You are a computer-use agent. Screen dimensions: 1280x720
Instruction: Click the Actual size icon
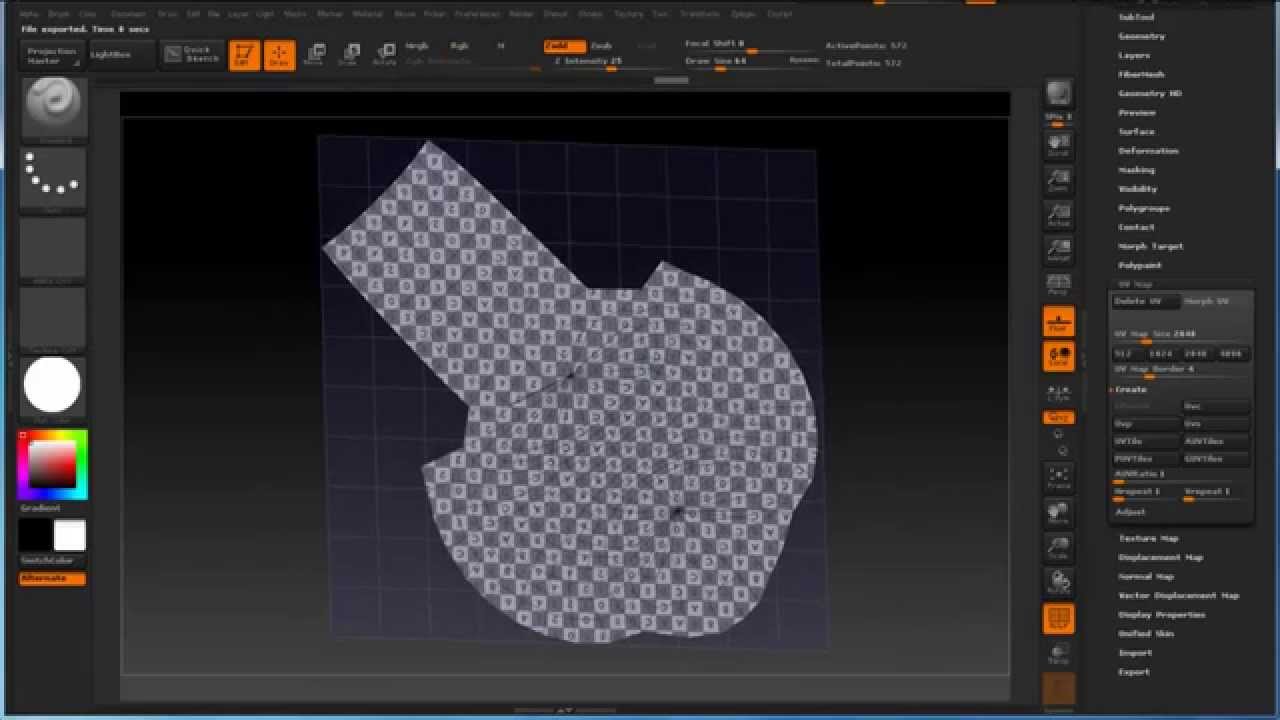(x=1058, y=215)
